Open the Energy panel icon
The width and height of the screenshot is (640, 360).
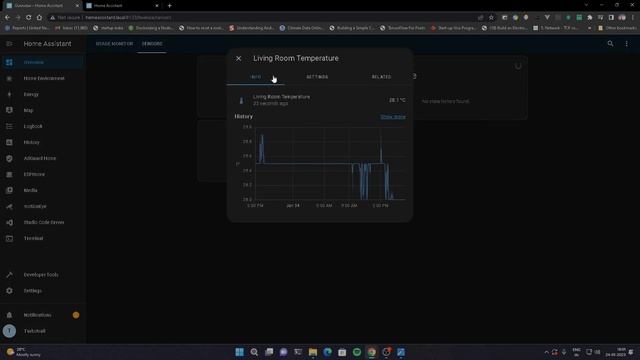tap(9, 94)
